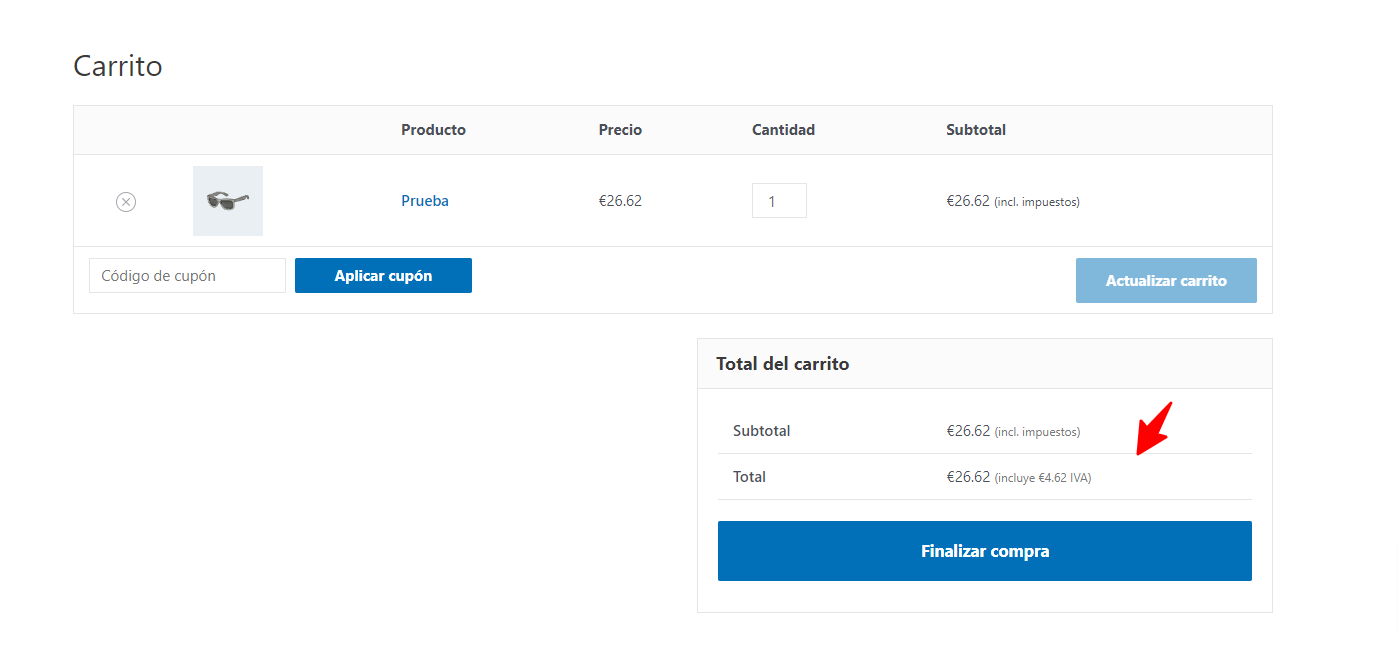Apply coupon with Aplicar cupón button
The width and height of the screenshot is (1398, 652).
click(383, 276)
